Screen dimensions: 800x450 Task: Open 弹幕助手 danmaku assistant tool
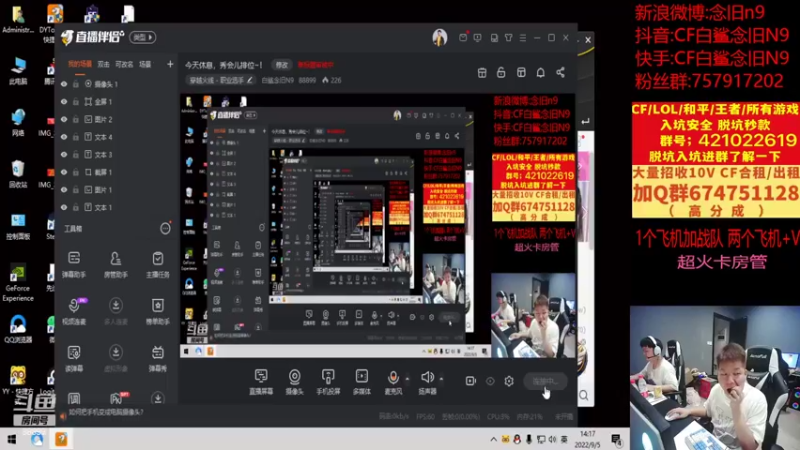pos(74,264)
